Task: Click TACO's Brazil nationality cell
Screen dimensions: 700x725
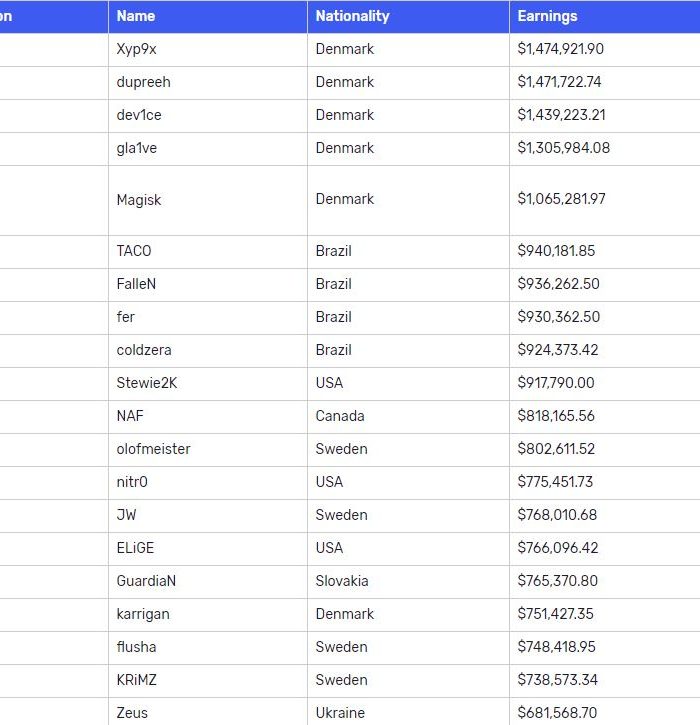Action: 333,251
